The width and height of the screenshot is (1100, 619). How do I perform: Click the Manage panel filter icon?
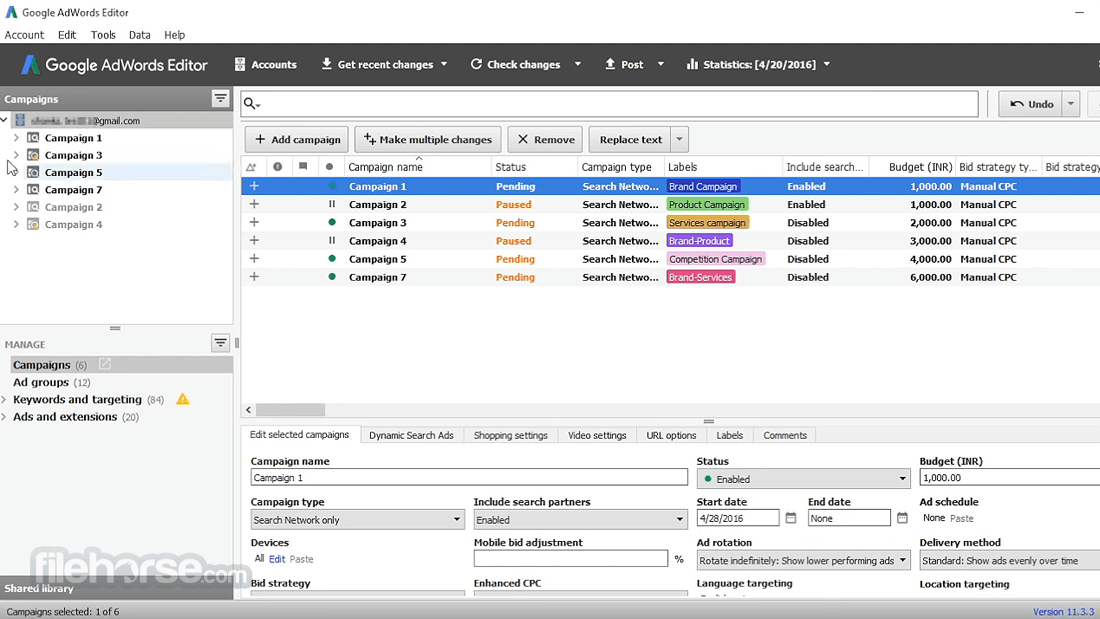click(220, 343)
